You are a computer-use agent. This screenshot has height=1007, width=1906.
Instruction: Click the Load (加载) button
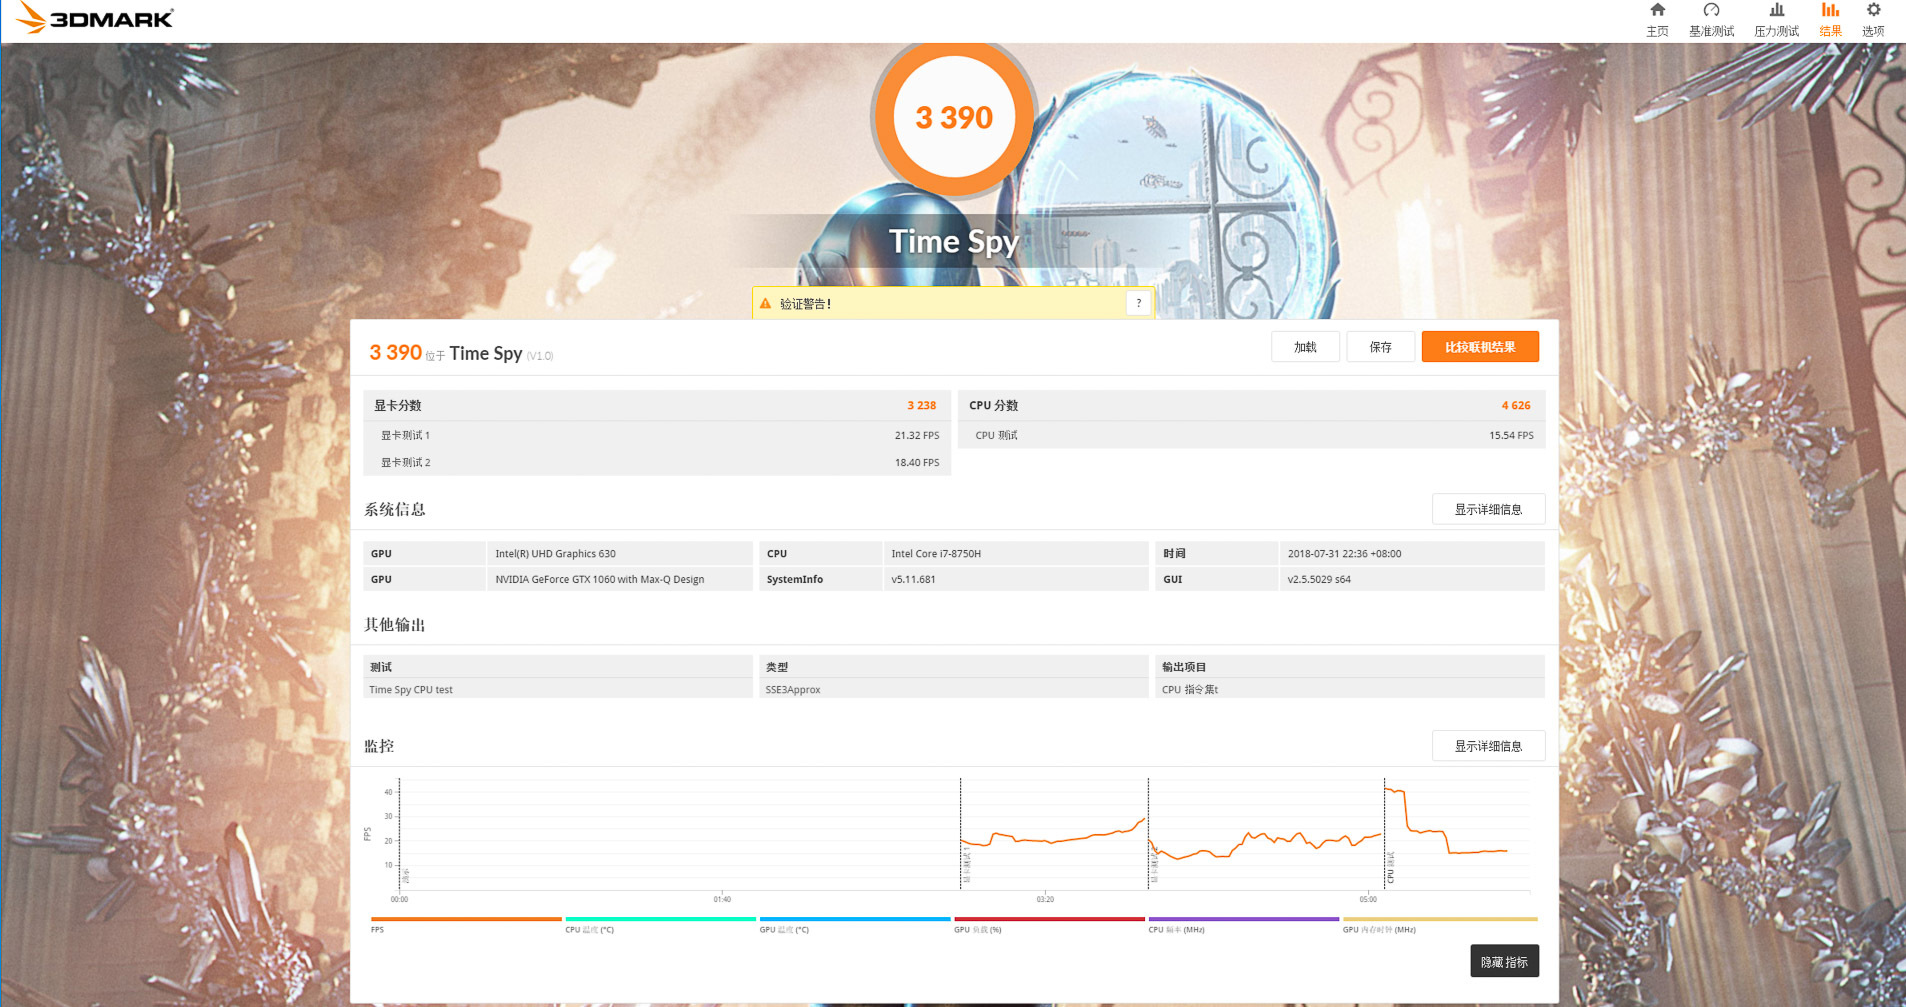(1305, 347)
